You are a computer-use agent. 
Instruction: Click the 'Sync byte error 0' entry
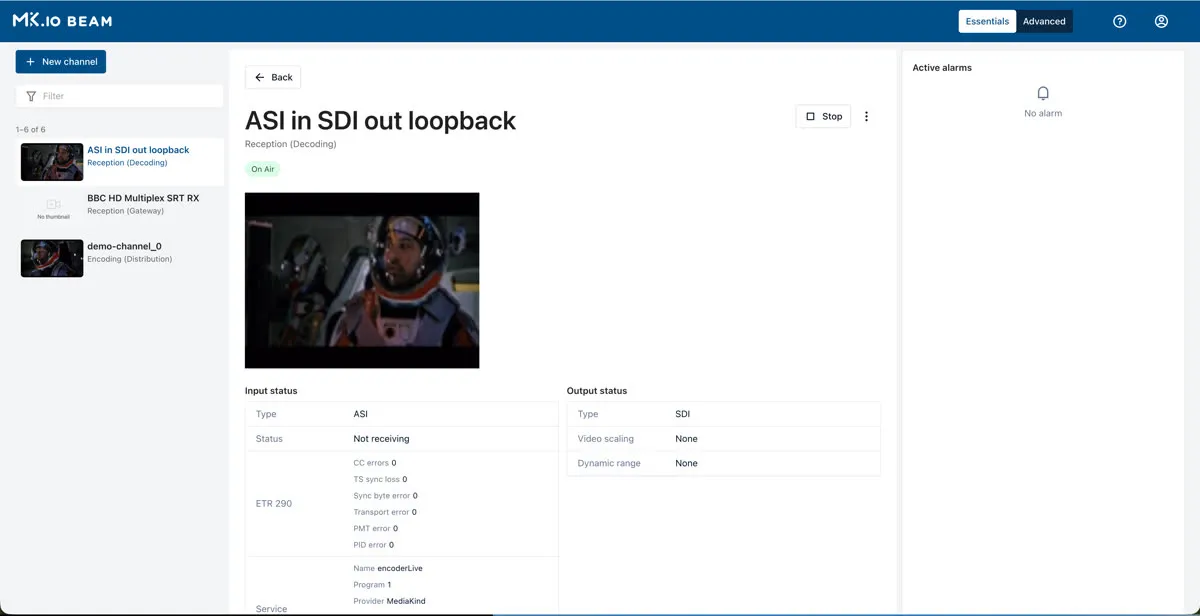point(385,495)
